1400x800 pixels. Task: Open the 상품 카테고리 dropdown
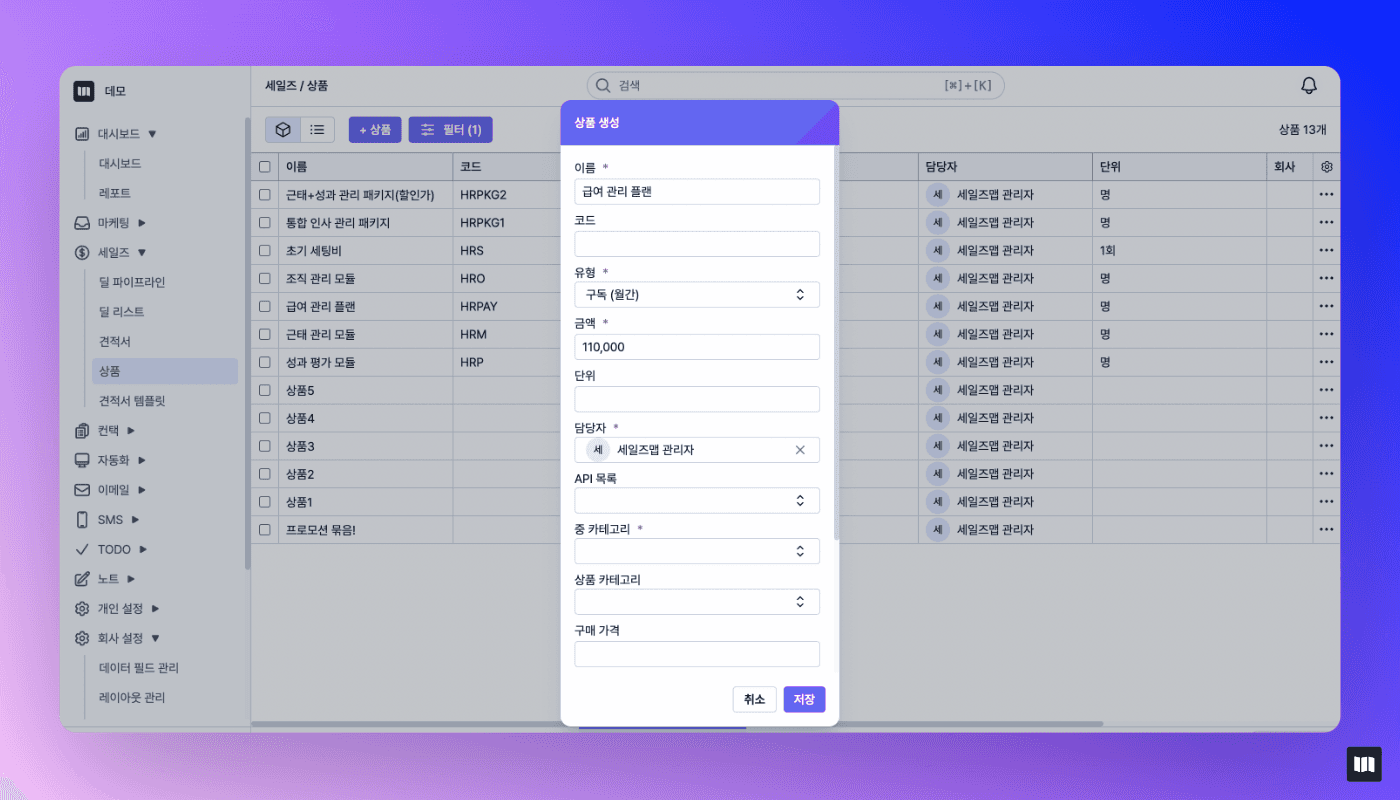[697, 602]
